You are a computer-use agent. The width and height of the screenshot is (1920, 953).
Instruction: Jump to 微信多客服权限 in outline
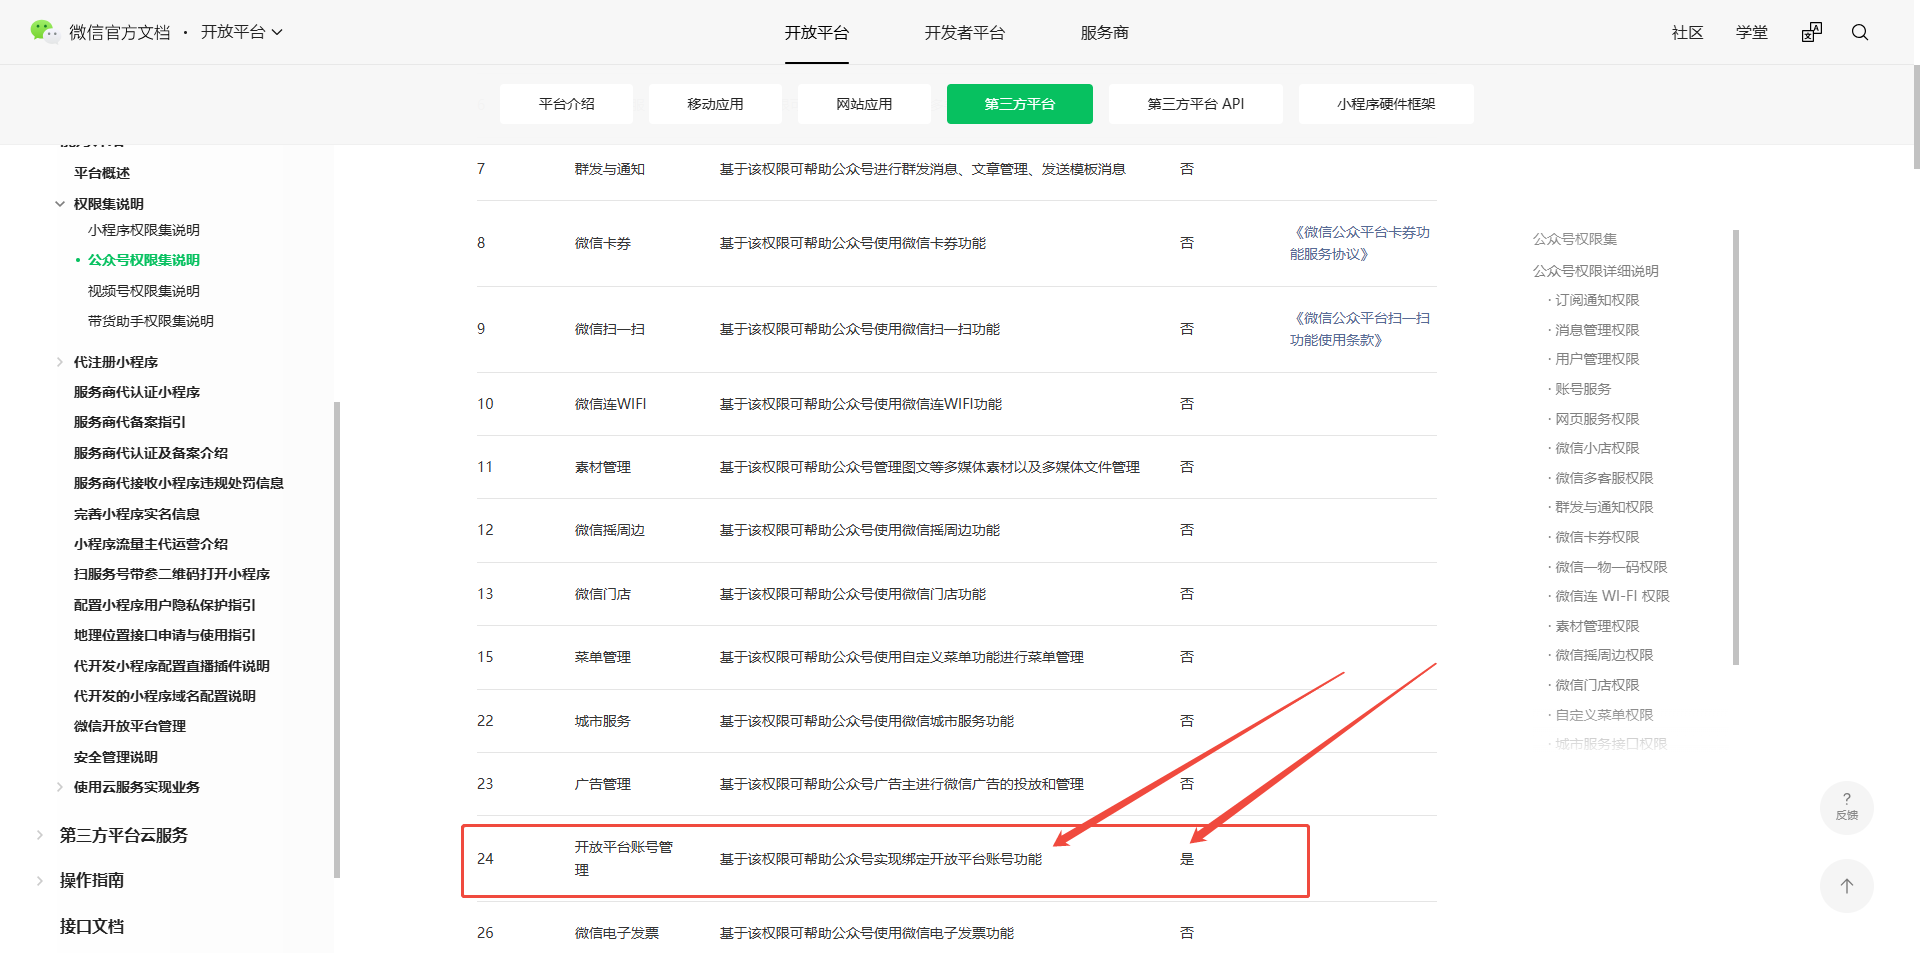coord(1604,478)
